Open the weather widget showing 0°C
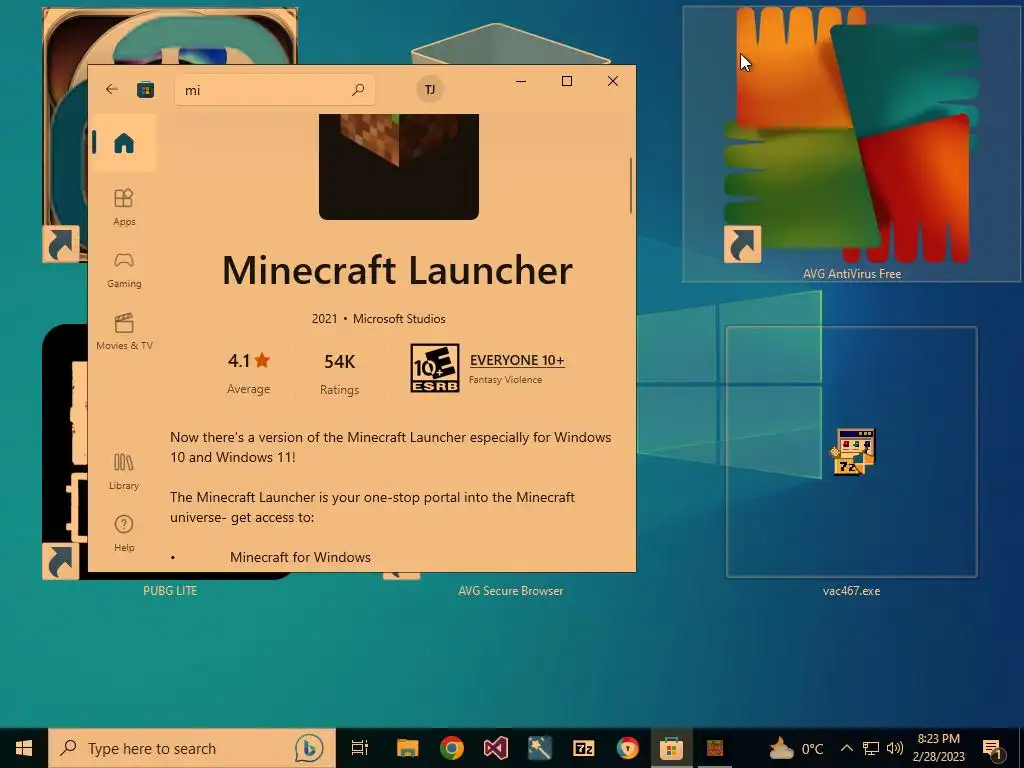 (795, 748)
